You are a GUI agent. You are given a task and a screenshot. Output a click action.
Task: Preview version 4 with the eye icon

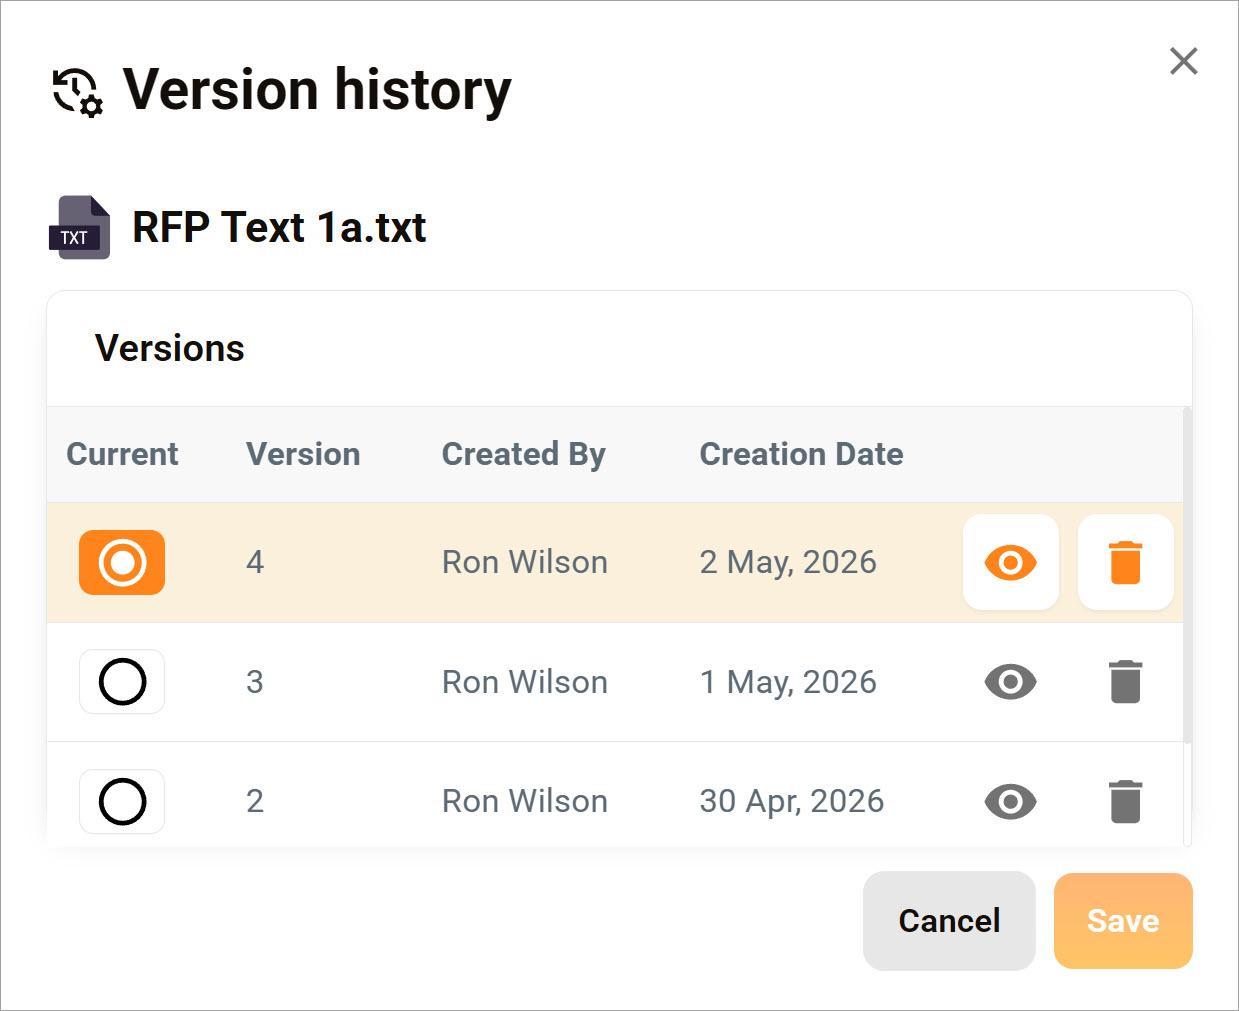[1010, 562]
